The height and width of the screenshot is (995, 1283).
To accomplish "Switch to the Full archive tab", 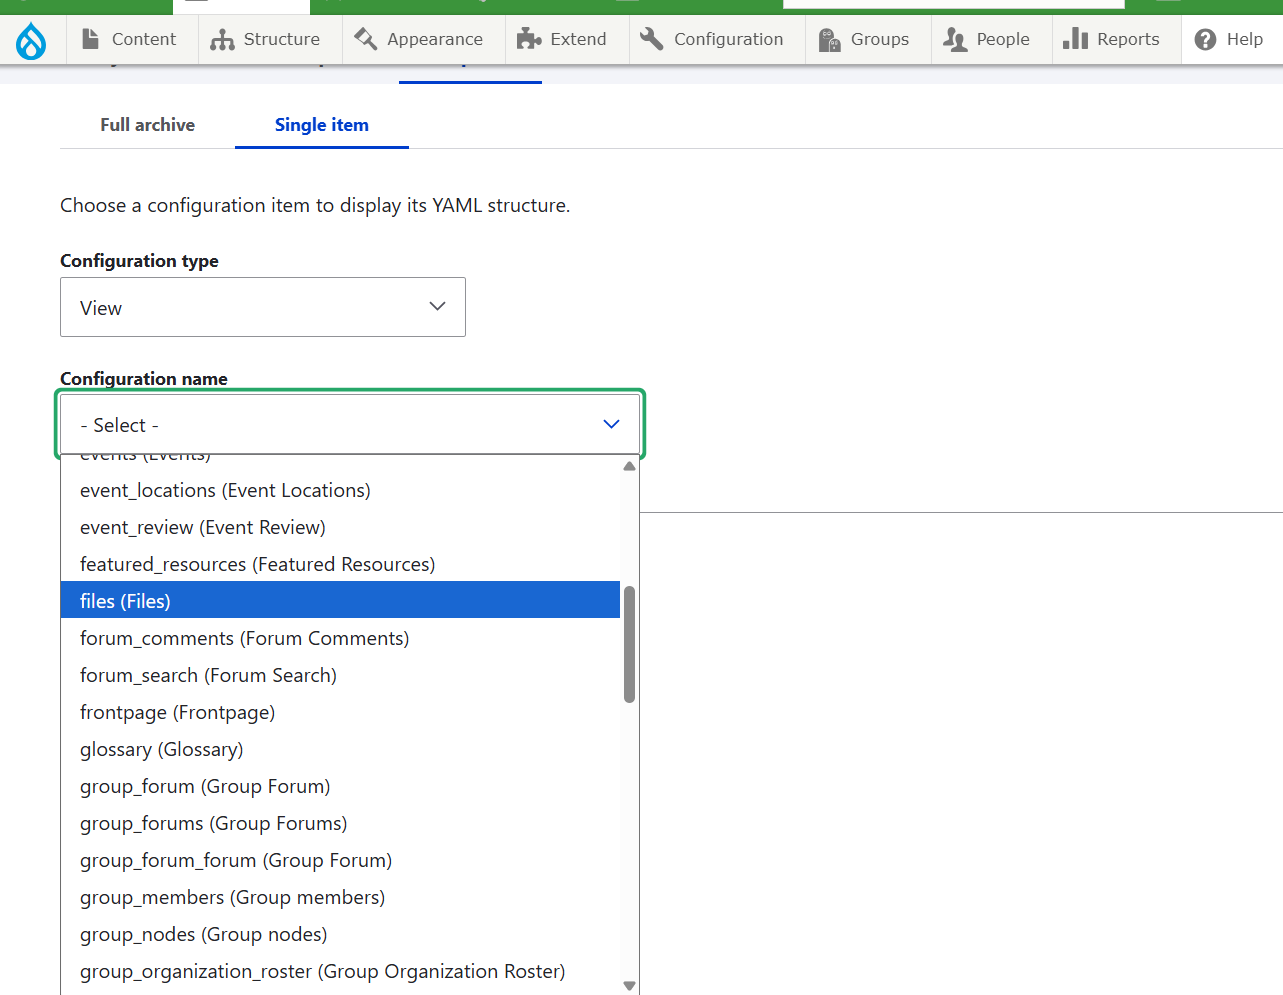I will click(x=147, y=125).
